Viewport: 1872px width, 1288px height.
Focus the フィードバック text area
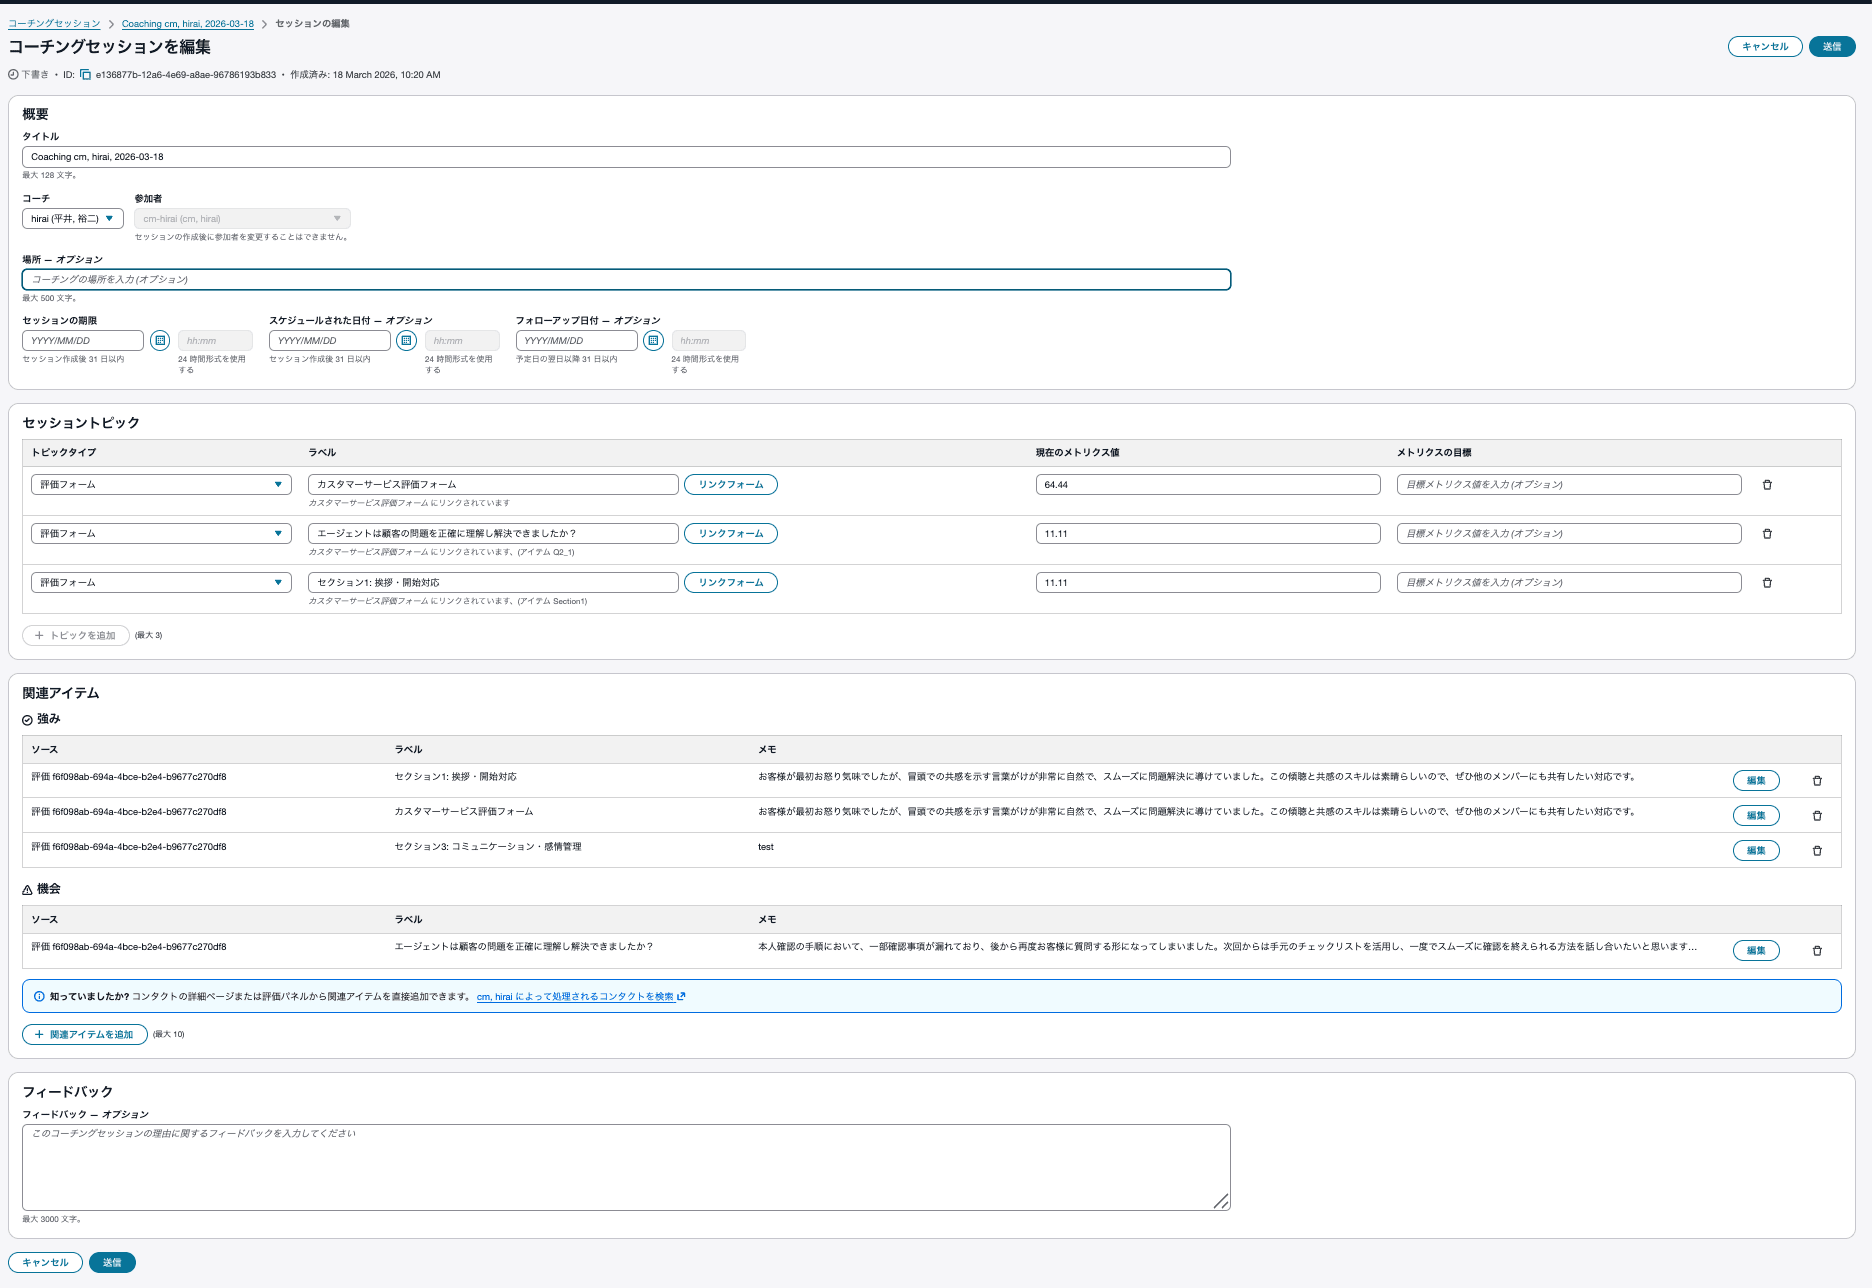coord(626,1167)
